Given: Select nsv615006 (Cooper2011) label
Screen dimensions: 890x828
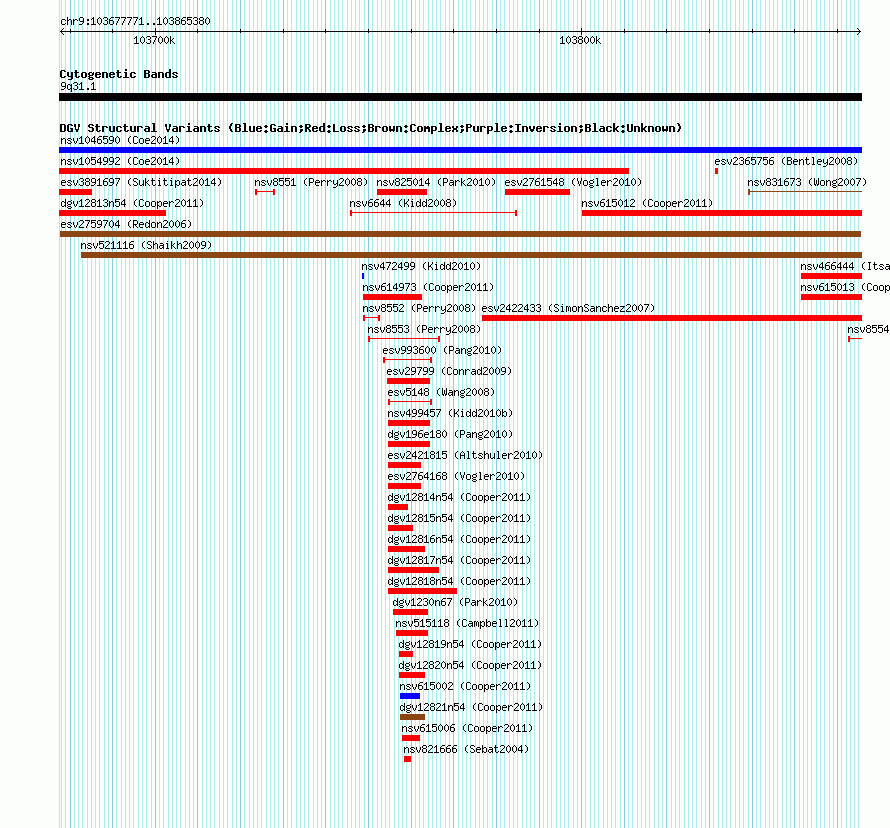Looking at the screenshot, I should (467, 728).
